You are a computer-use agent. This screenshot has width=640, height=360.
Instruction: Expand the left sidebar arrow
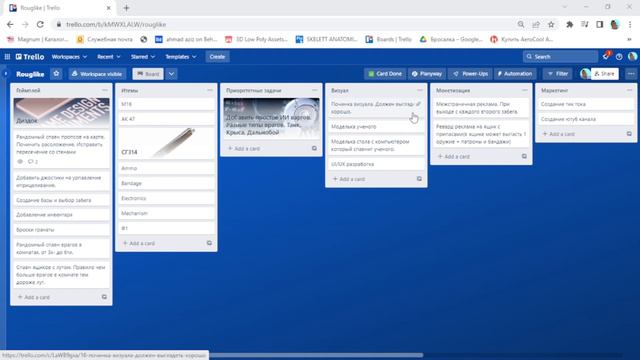pos(6,74)
